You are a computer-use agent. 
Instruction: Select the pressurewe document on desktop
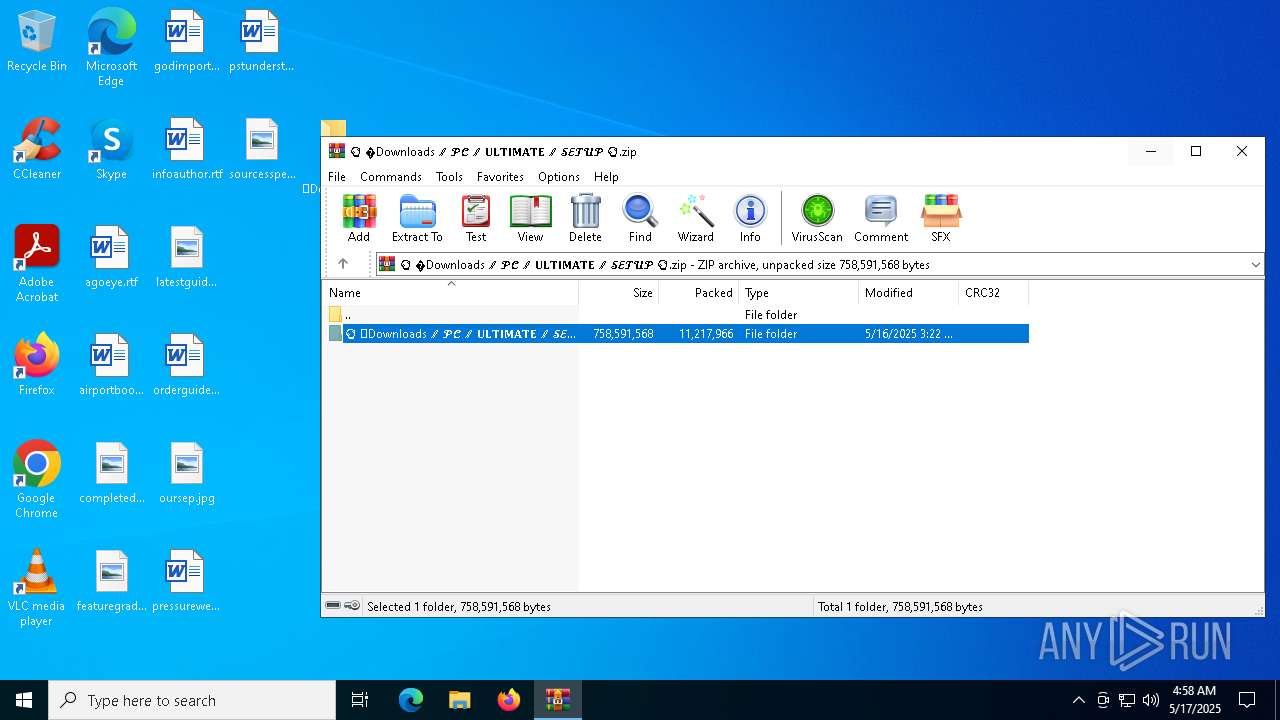coord(187,582)
